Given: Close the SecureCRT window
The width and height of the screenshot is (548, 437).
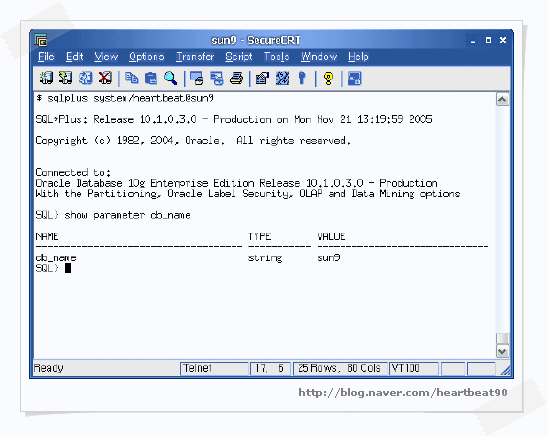Looking at the screenshot, I should coord(503,41).
